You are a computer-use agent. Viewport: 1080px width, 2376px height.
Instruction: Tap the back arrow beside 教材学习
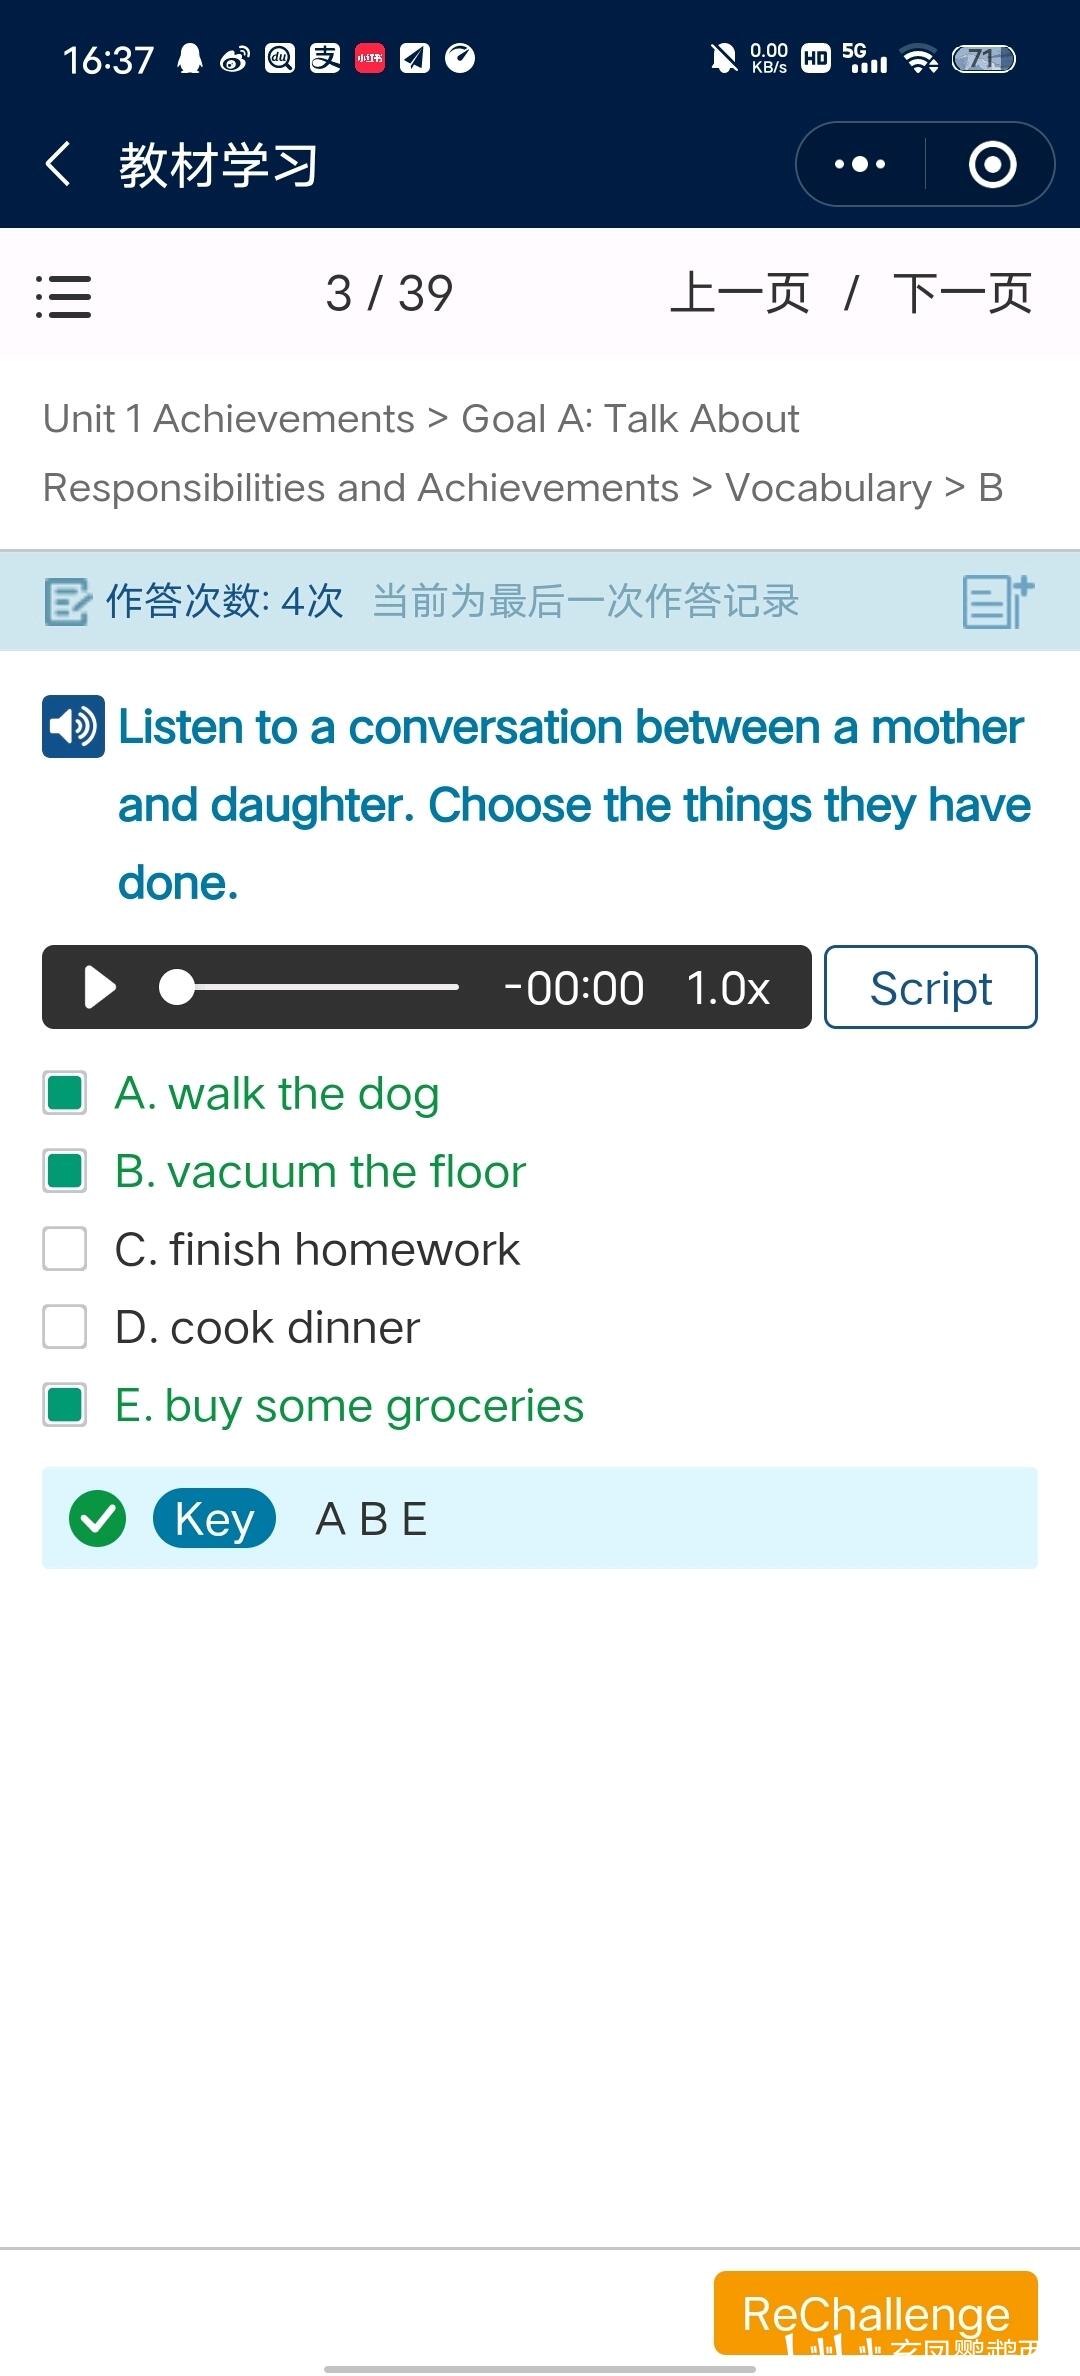pyautogui.click(x=59, y=164)
